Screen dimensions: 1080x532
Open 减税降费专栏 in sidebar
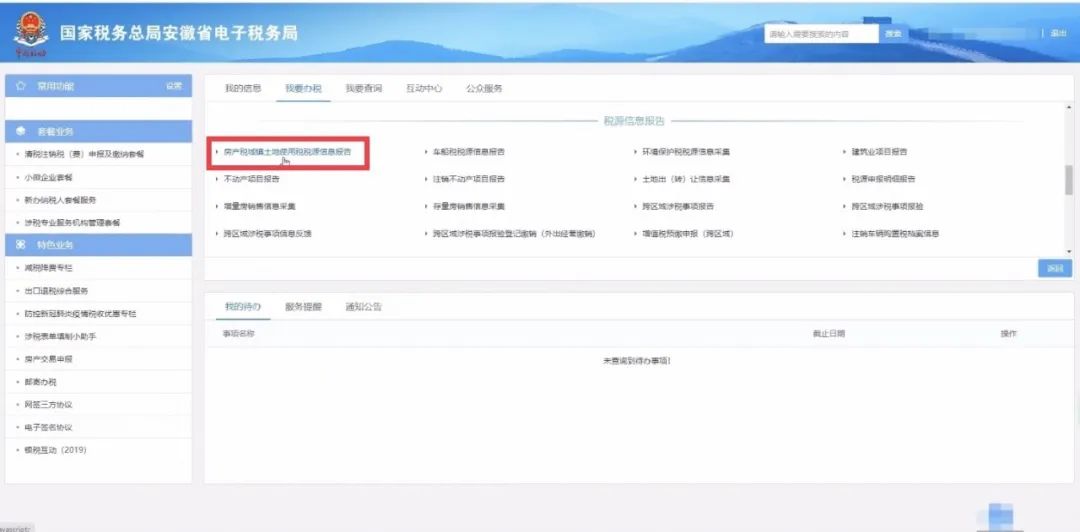48,268
